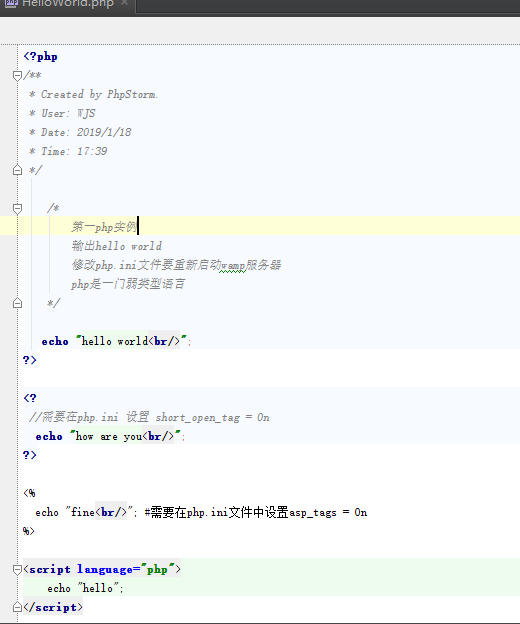Viewport: 520px width, 624px height.
Task: Click the short open tag <?
Action: (30, 398)
